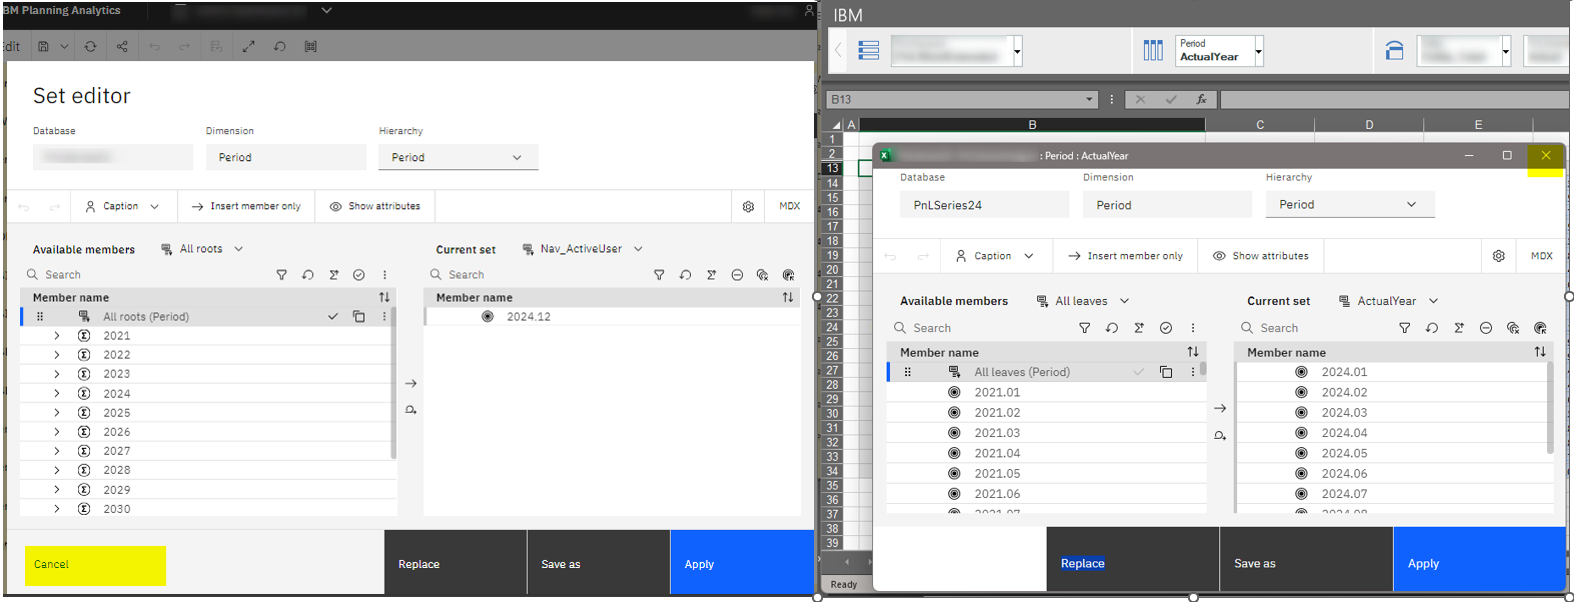Viewport: 1574px width, 602px height.
Task: Toggle Show attributes in the left Set editor
Action: pyautogui.click(x=375, y=206)
